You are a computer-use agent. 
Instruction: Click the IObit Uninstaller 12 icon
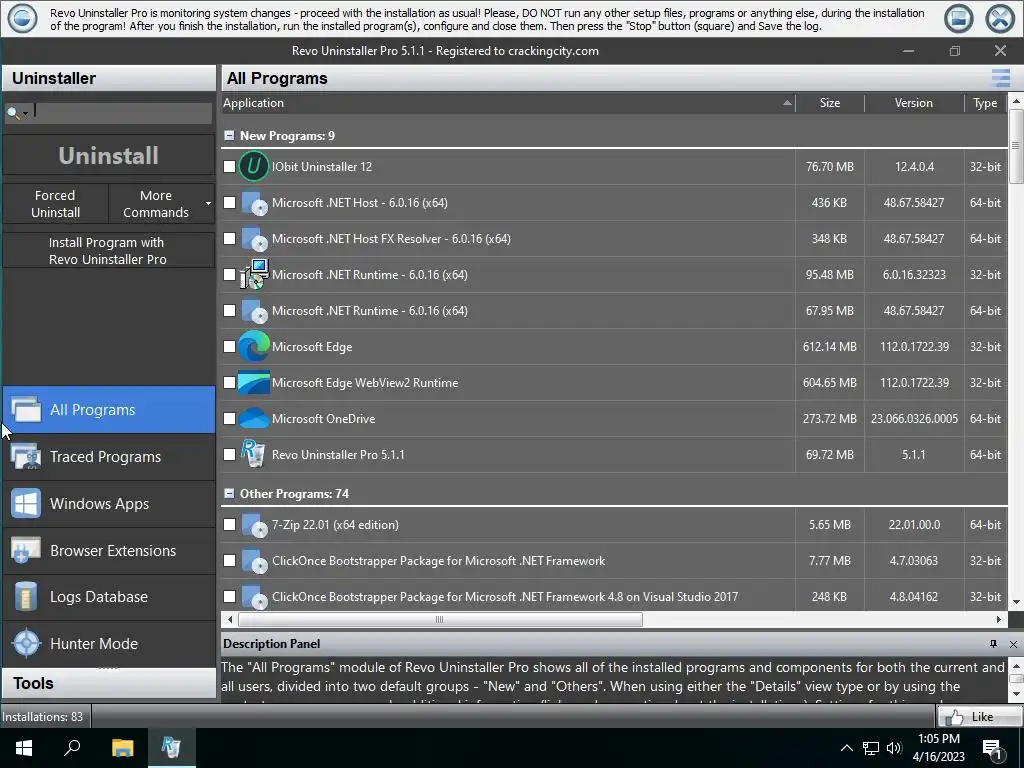tap(254, 166)
